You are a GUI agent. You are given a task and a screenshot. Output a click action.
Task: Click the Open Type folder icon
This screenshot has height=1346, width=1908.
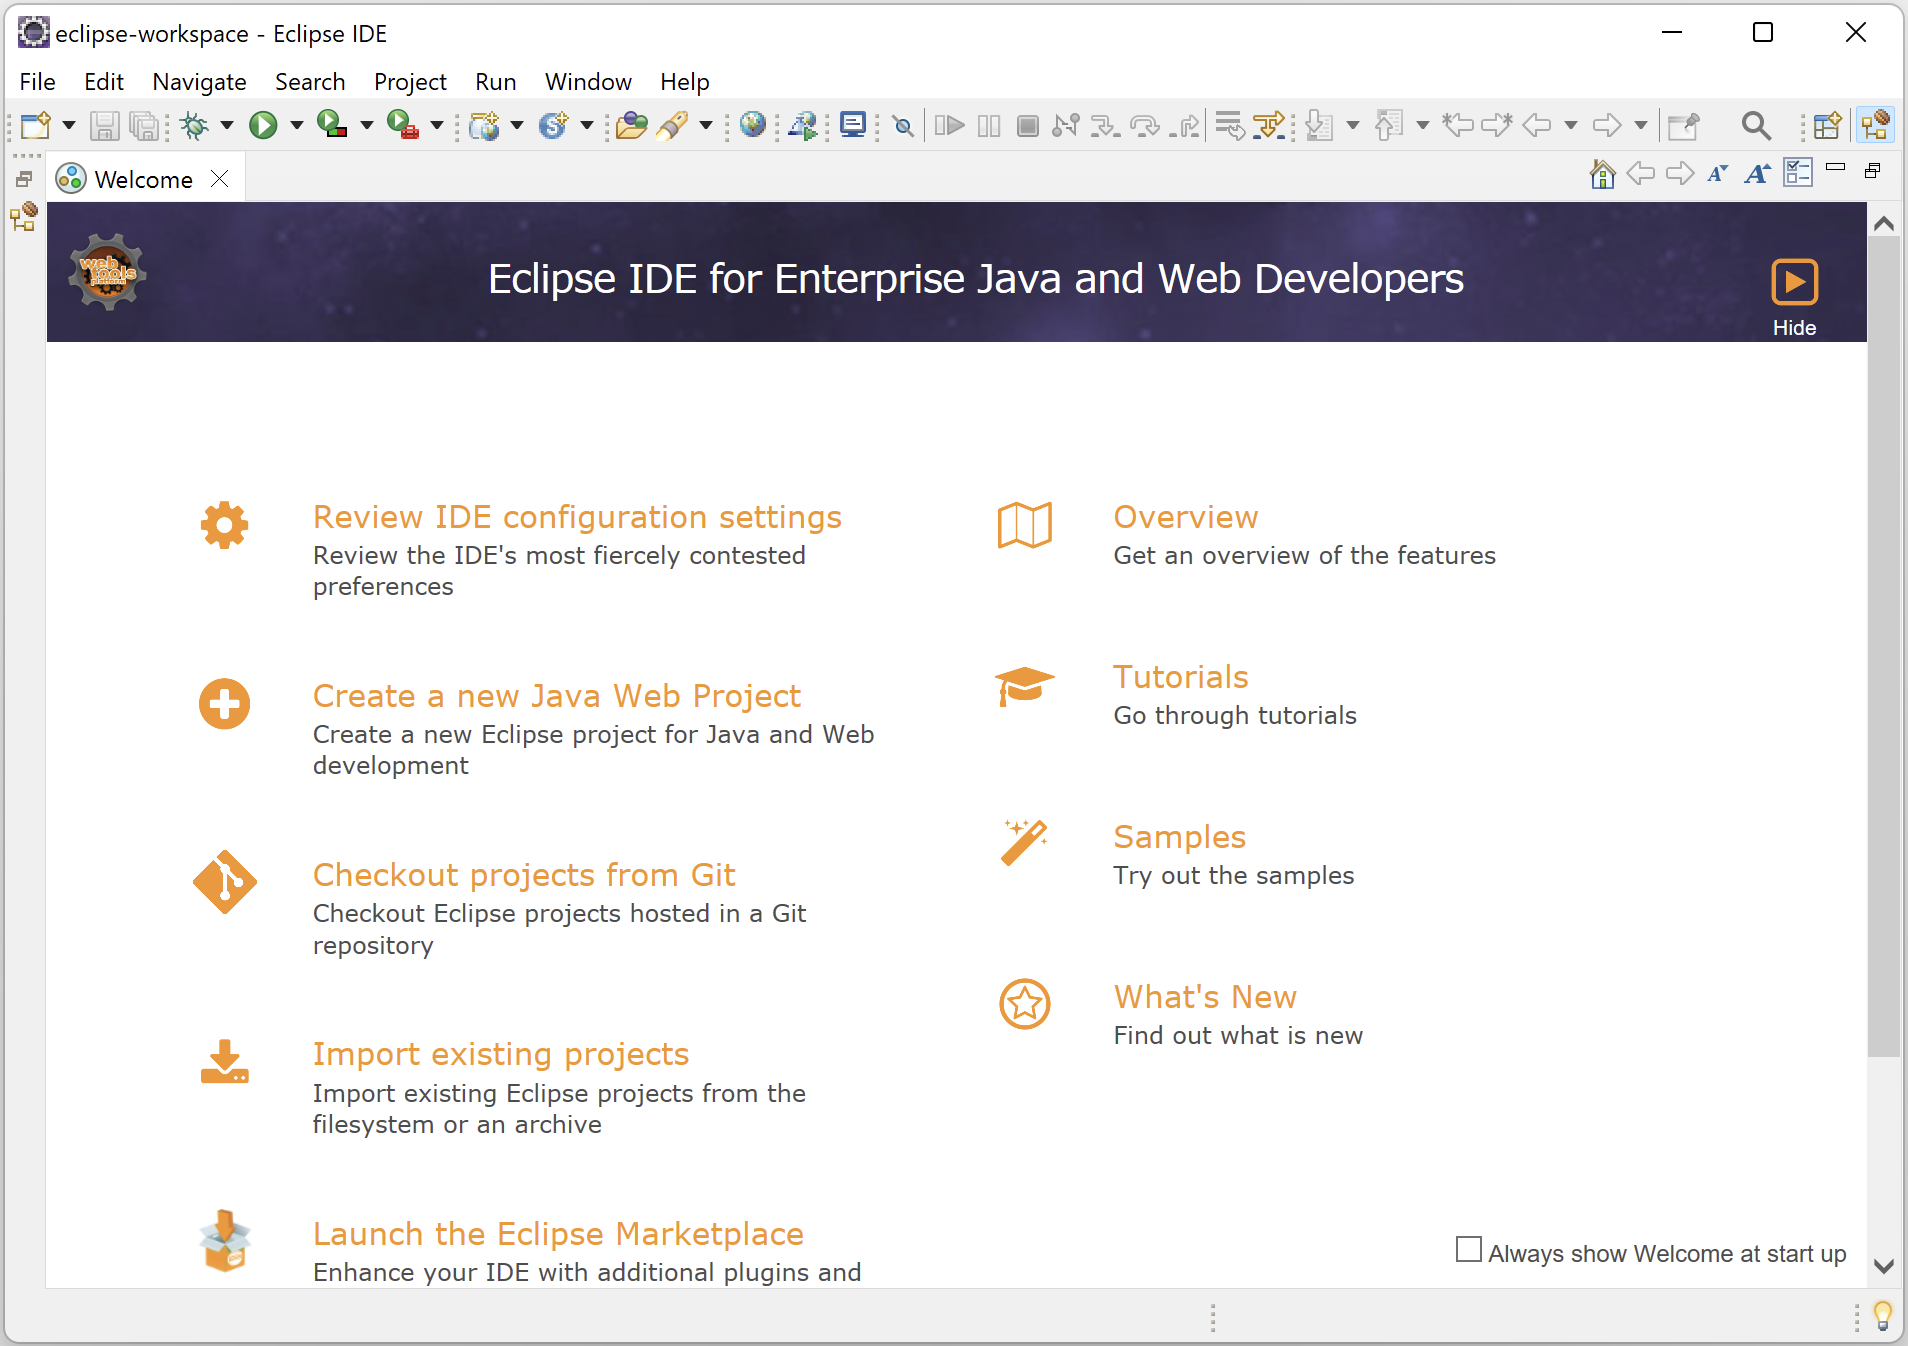pos(631,126)
